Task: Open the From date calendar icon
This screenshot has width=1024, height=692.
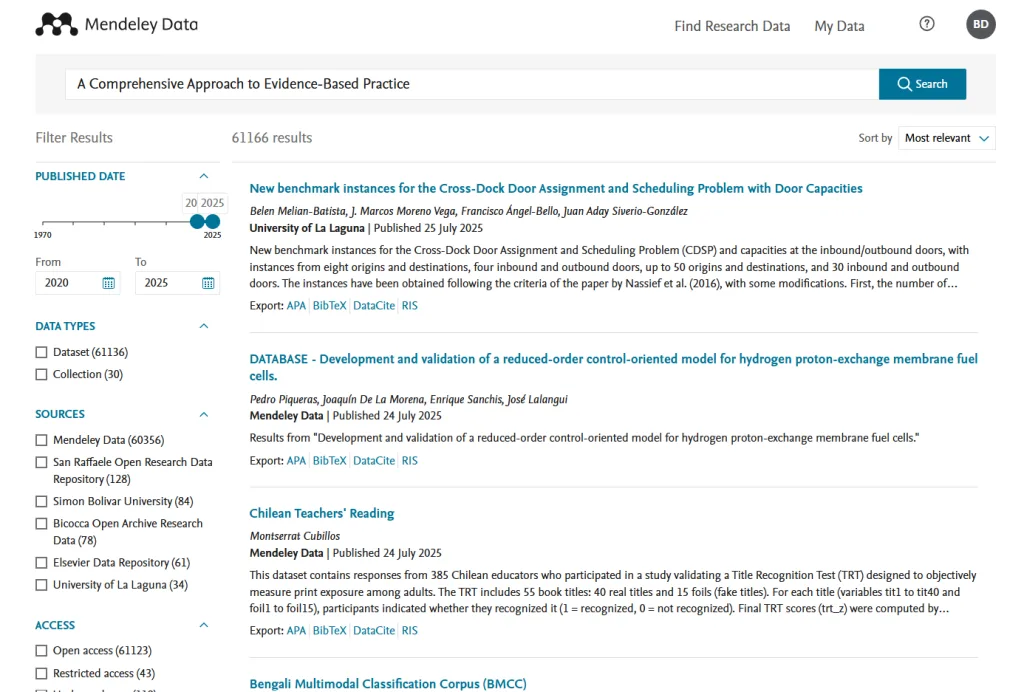Action: tap(108, 283)
